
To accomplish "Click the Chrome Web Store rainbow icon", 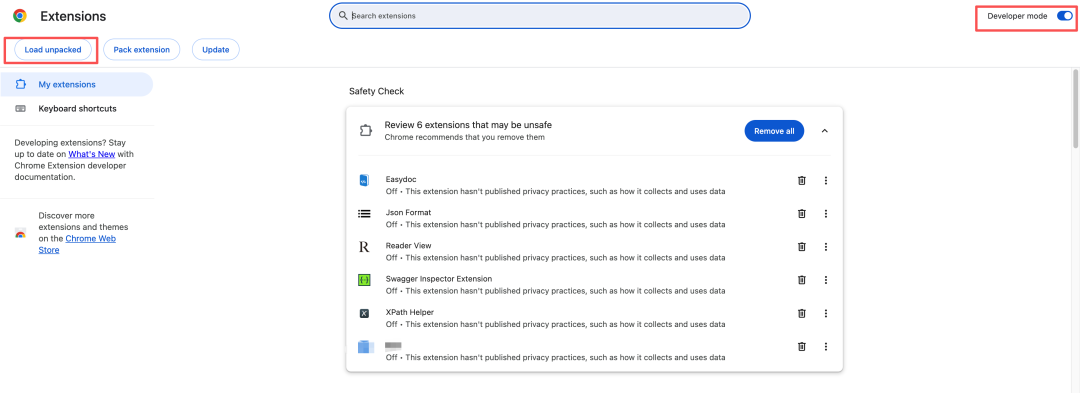I will pyautogui.click(x=21, y=234).
